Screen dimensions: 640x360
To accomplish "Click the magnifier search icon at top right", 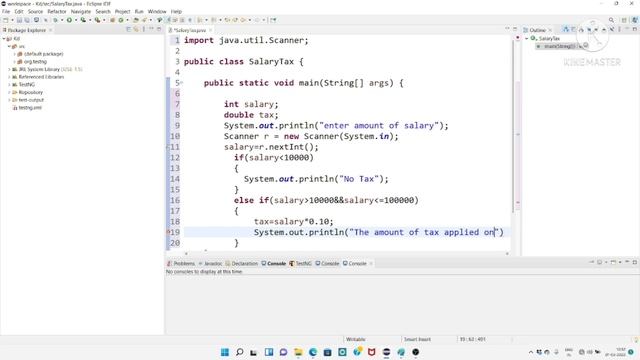I will [611, 20].
